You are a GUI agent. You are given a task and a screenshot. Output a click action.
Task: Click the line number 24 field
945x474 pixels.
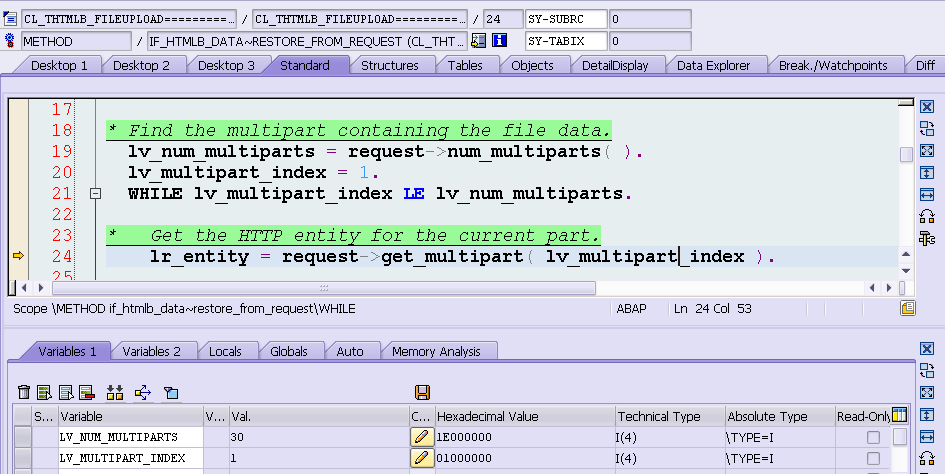(503, 19)
